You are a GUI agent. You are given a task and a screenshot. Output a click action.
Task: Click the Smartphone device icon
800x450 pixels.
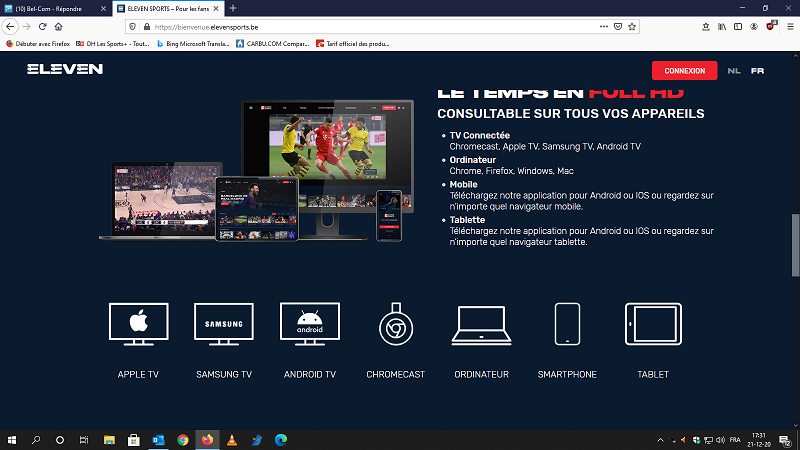(x=567, y=324)
